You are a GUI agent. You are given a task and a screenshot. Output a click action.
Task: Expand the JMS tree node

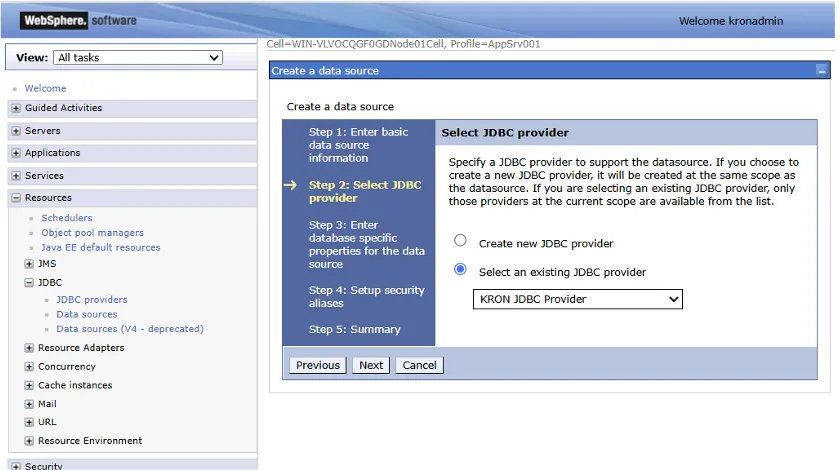(x=29, y=264)
